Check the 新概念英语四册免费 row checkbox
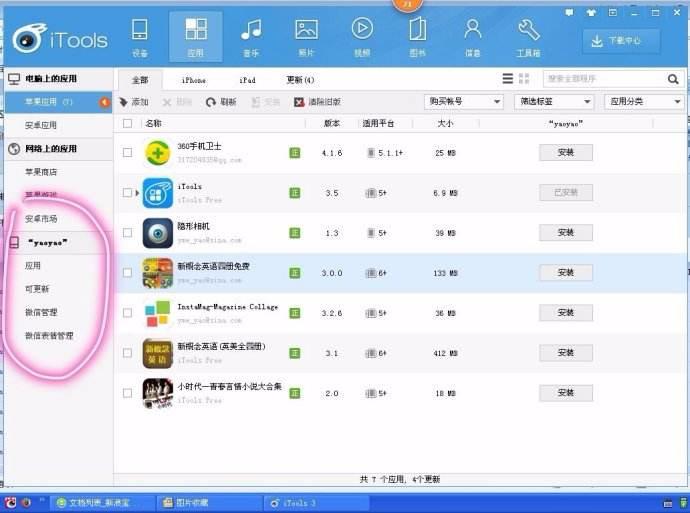Image resolution: width=690 pixels, height=513 pixels. (x=127, y=273)
